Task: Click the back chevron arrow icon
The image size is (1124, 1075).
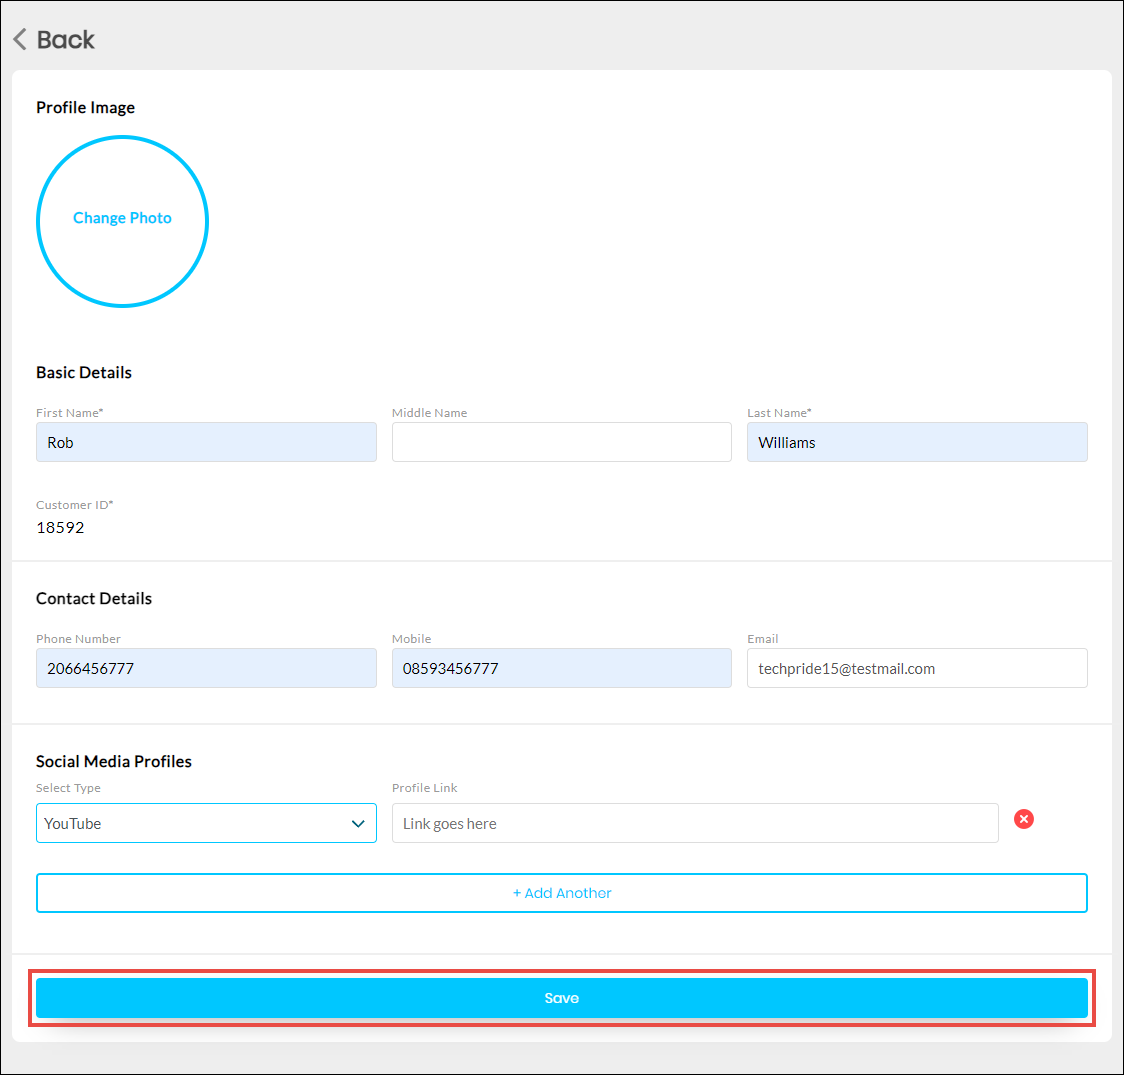Action: [20, 40]
